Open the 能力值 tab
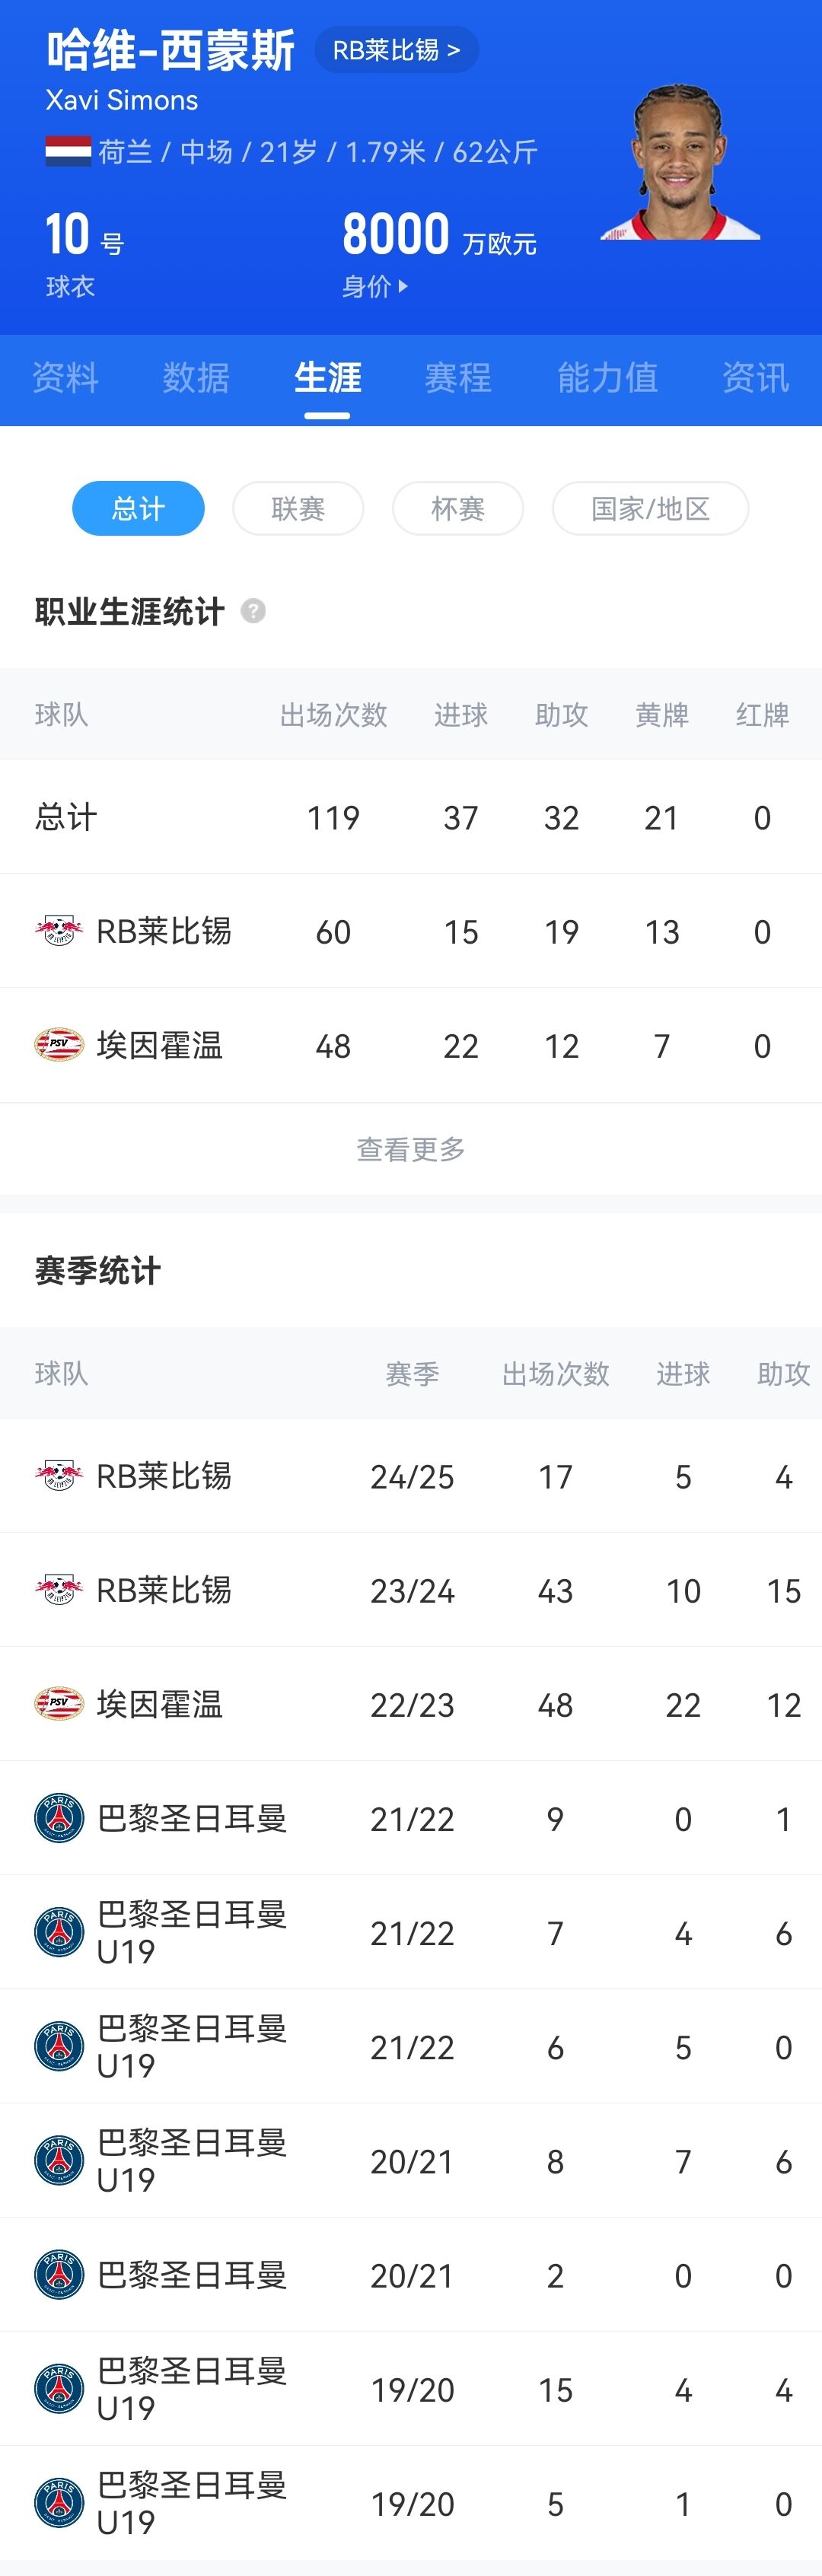 [607, 378]
